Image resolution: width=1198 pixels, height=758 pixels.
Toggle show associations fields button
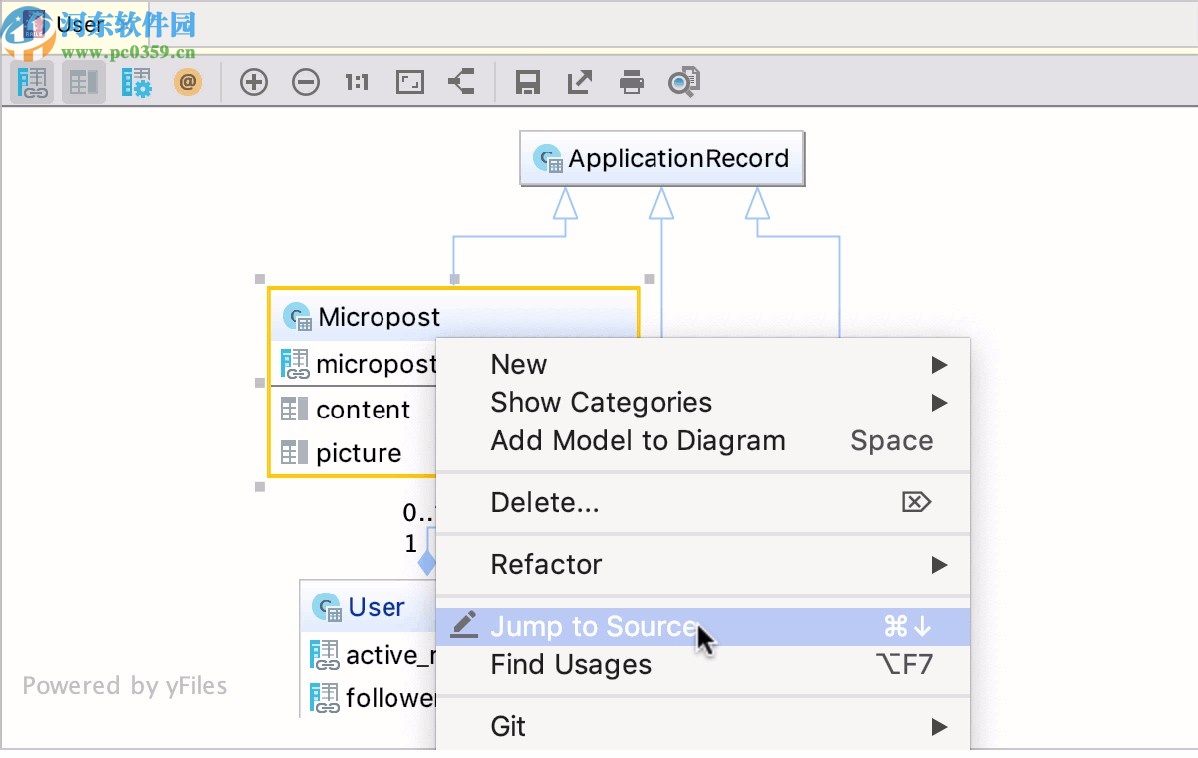pyautogui.click(x=33, y=82)
